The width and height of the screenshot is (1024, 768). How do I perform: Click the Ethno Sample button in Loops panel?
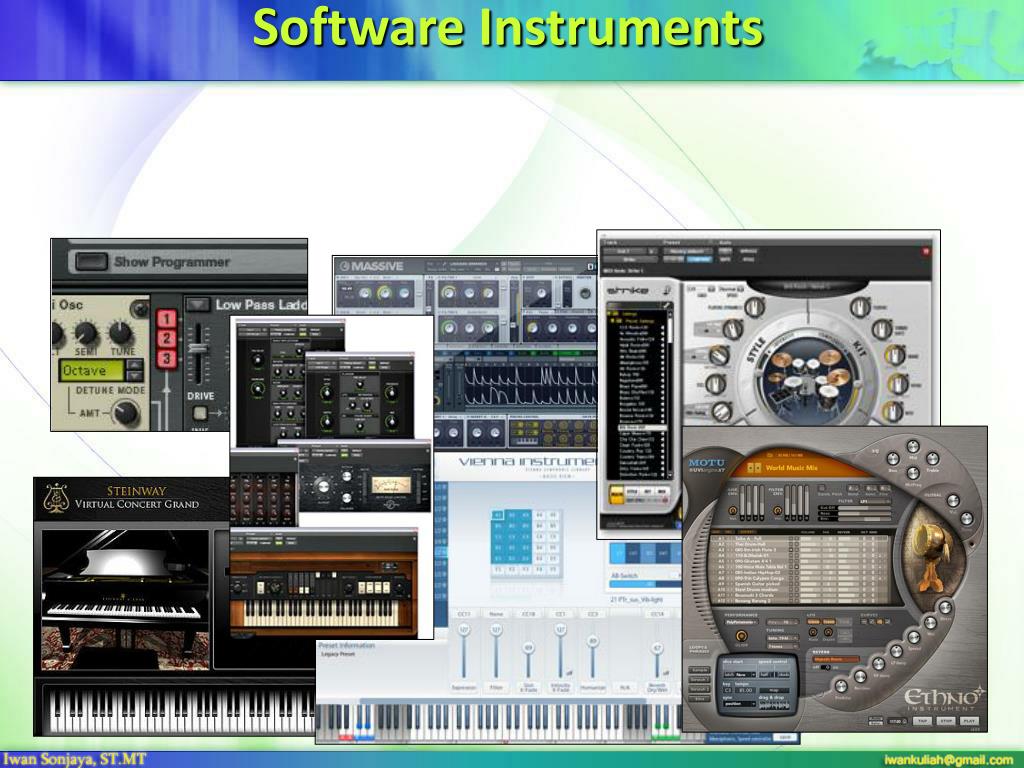699,671
